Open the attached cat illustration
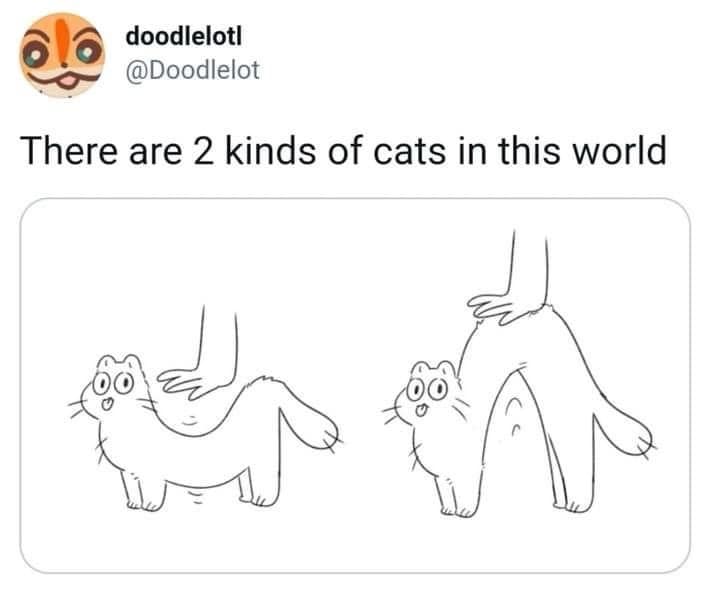The height and width of the screenshot is (592, 720). click(355, 385)
